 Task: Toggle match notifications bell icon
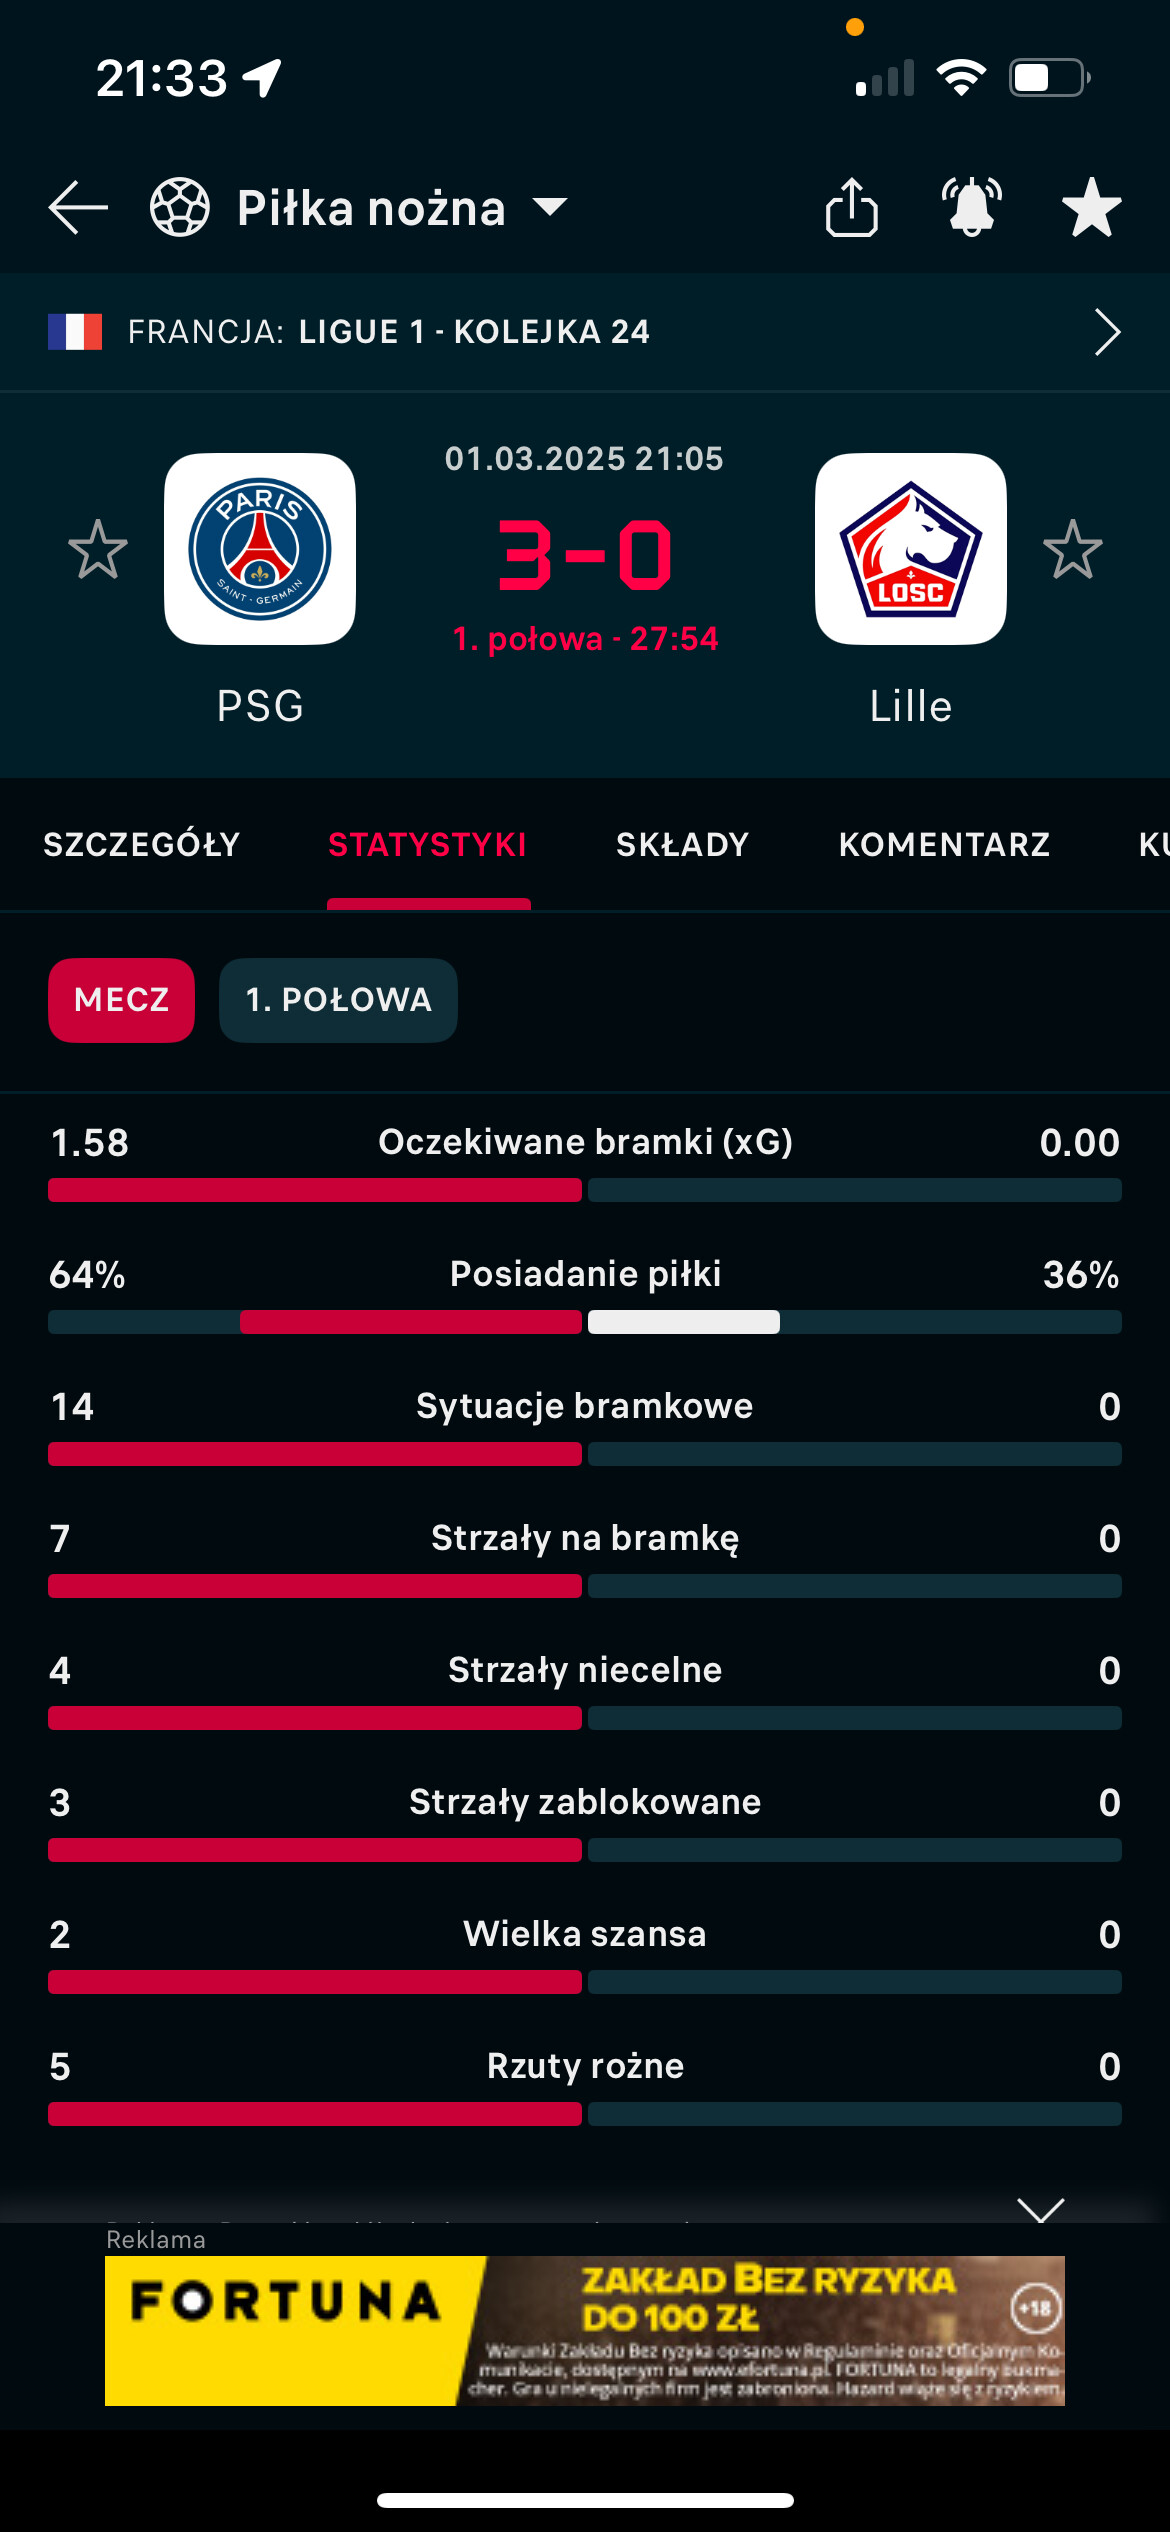[x=972, y=207]
